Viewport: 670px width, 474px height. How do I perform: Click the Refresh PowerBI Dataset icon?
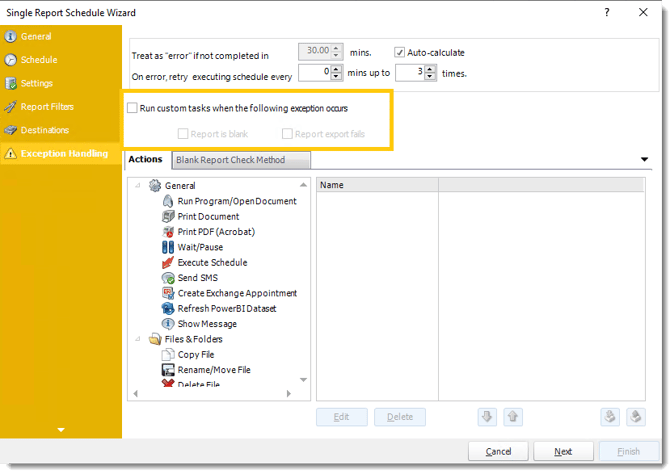(168, 308)
